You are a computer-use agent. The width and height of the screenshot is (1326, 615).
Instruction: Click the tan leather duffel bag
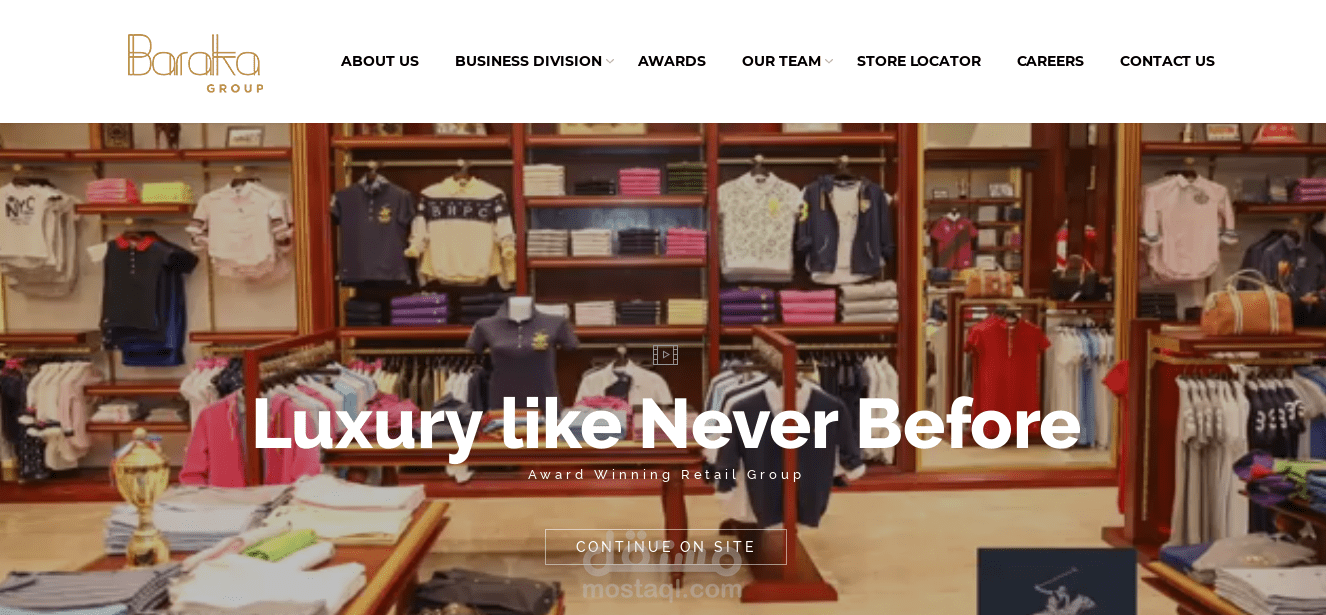[1246, 304]
